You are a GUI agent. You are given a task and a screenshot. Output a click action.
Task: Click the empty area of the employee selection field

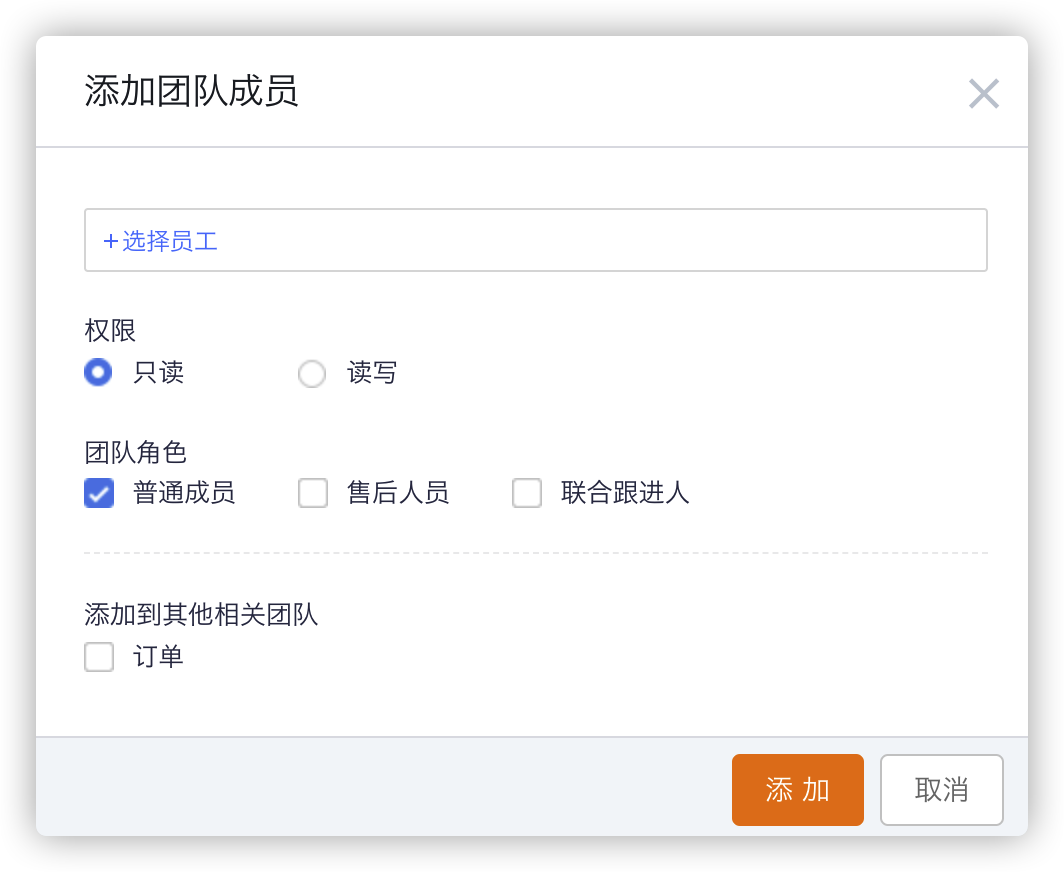[600, 241]
